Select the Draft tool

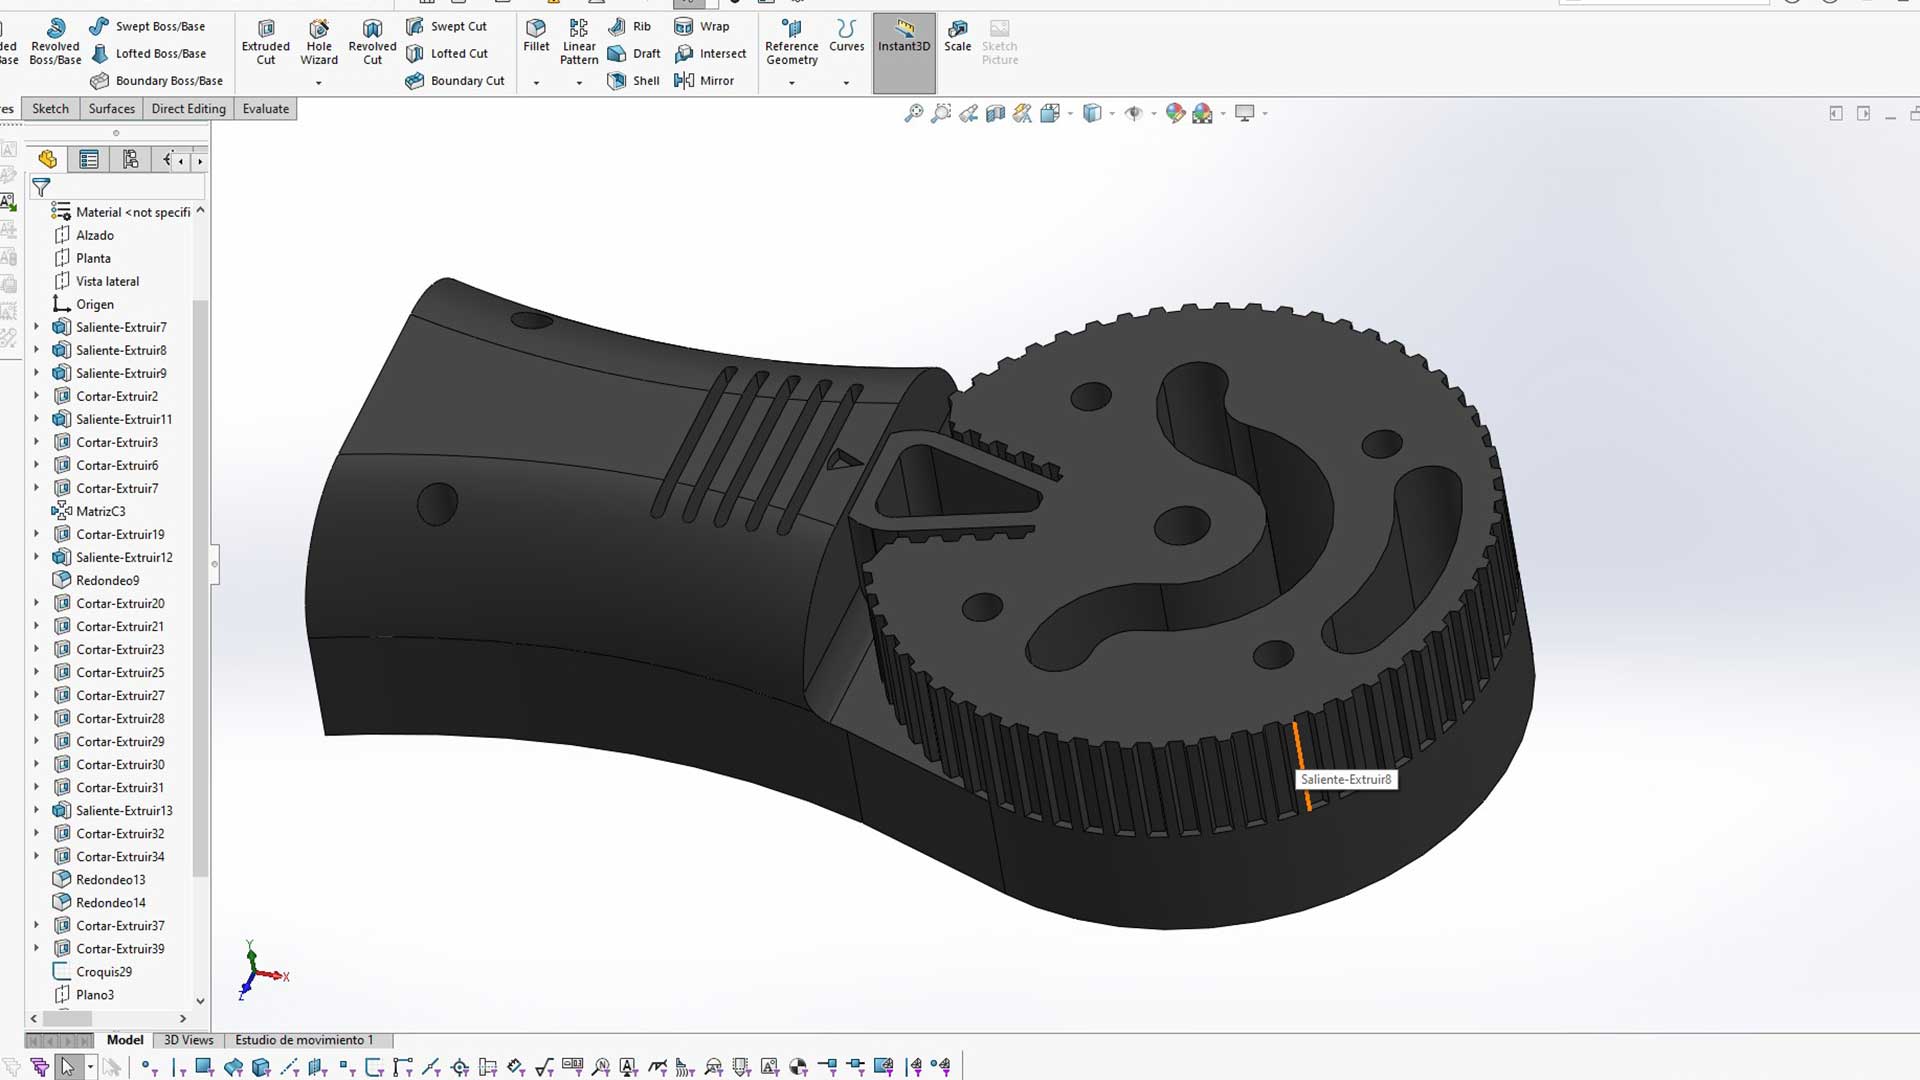pos(634,53)
